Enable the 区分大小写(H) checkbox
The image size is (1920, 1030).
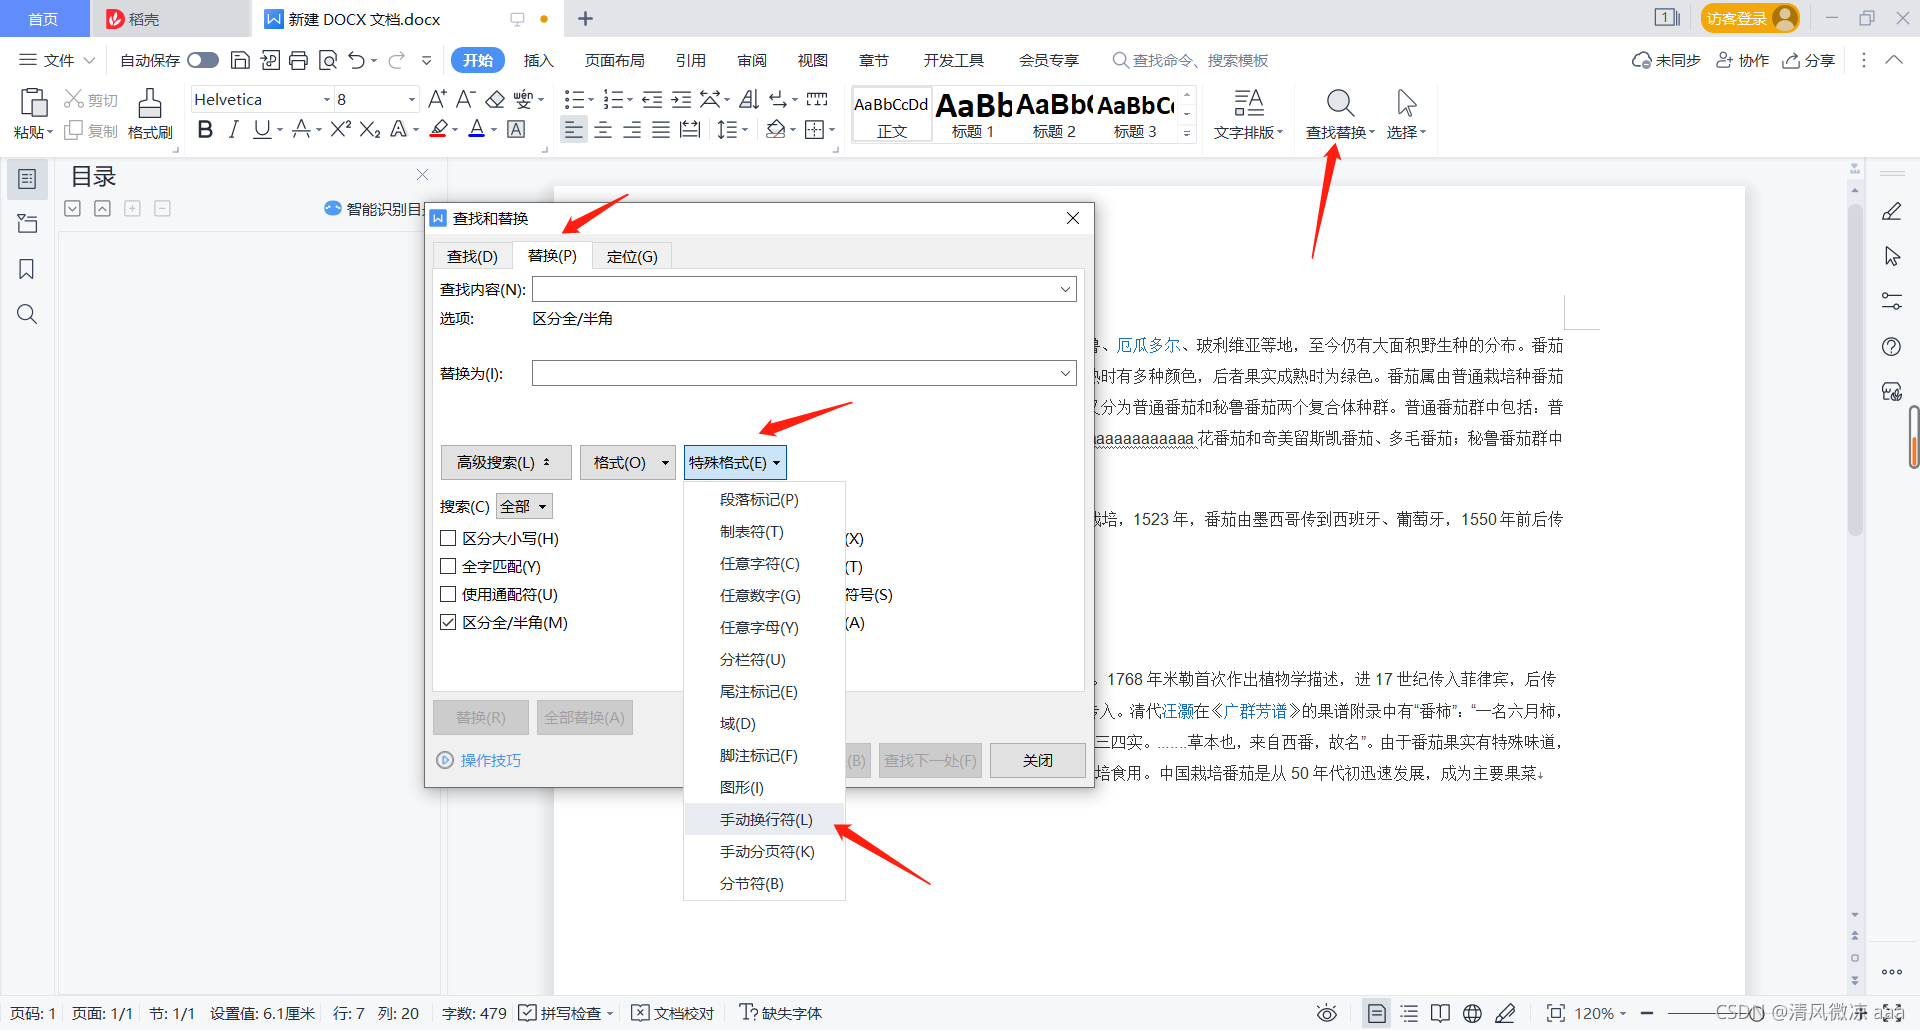(x=448, y=537)
